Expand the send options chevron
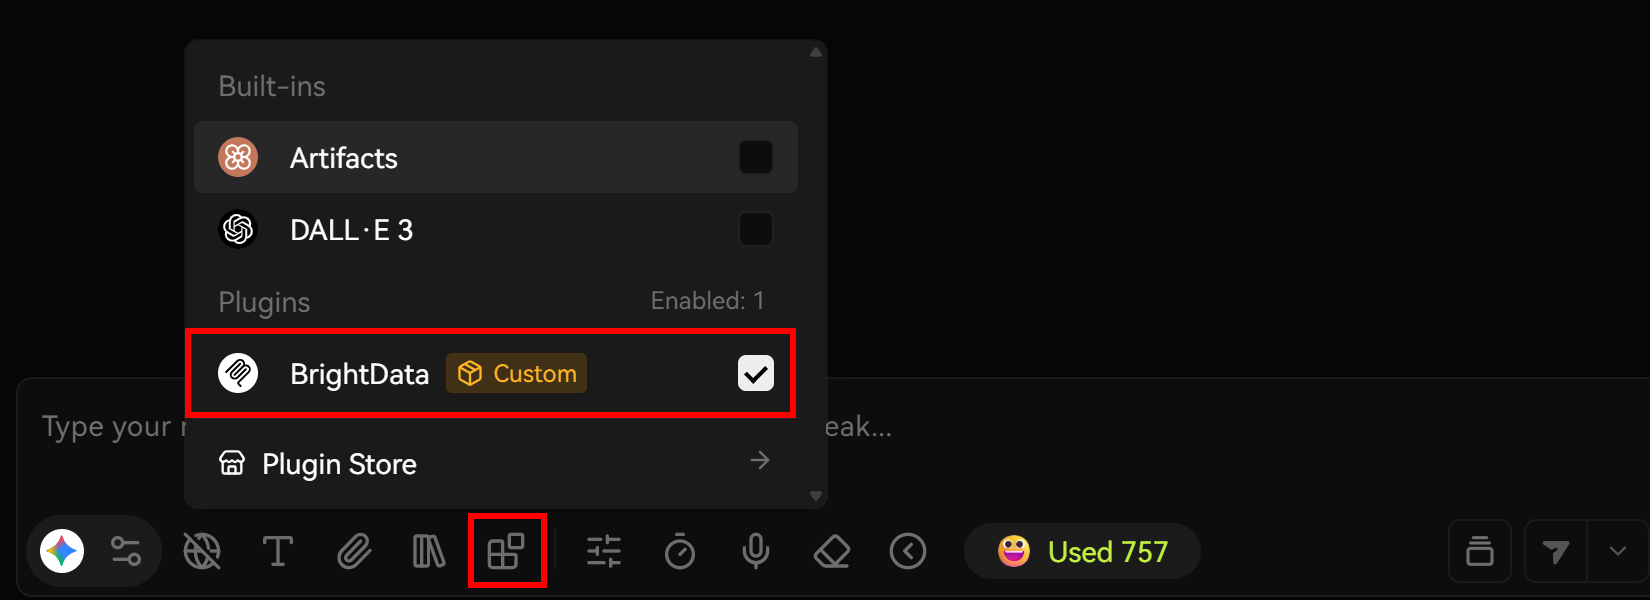Image resolution: width=1650 pixels, height=600 pixels. [1618, 551]
